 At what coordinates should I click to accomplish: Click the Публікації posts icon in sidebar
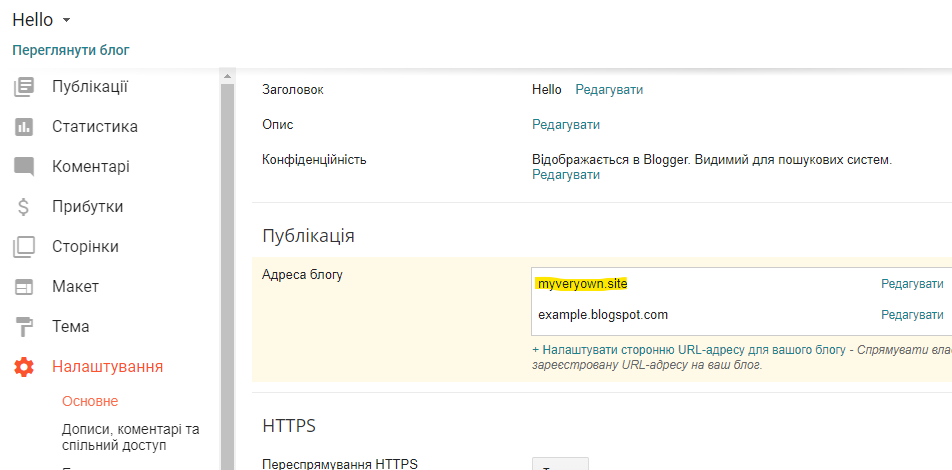click(24, 87)
